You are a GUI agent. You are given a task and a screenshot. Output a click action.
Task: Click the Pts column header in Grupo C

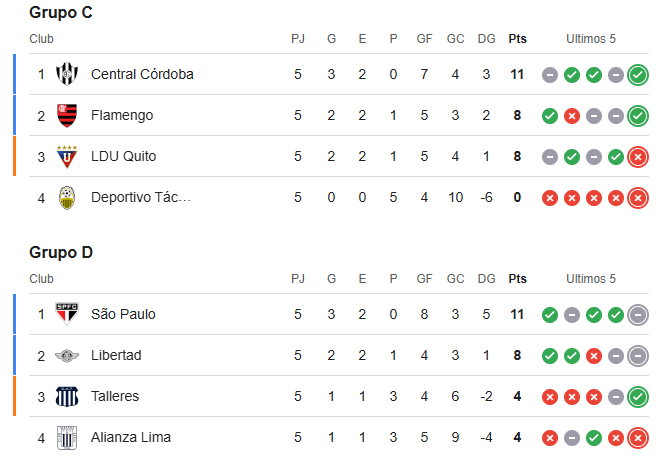click(x=518, y=39)
